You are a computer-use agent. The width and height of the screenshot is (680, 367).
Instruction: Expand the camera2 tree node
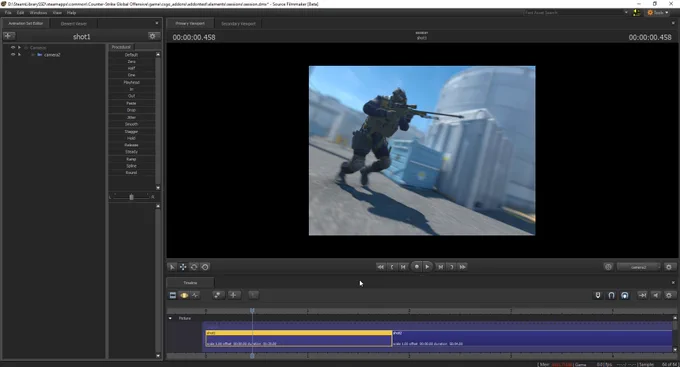coord(19,55)
